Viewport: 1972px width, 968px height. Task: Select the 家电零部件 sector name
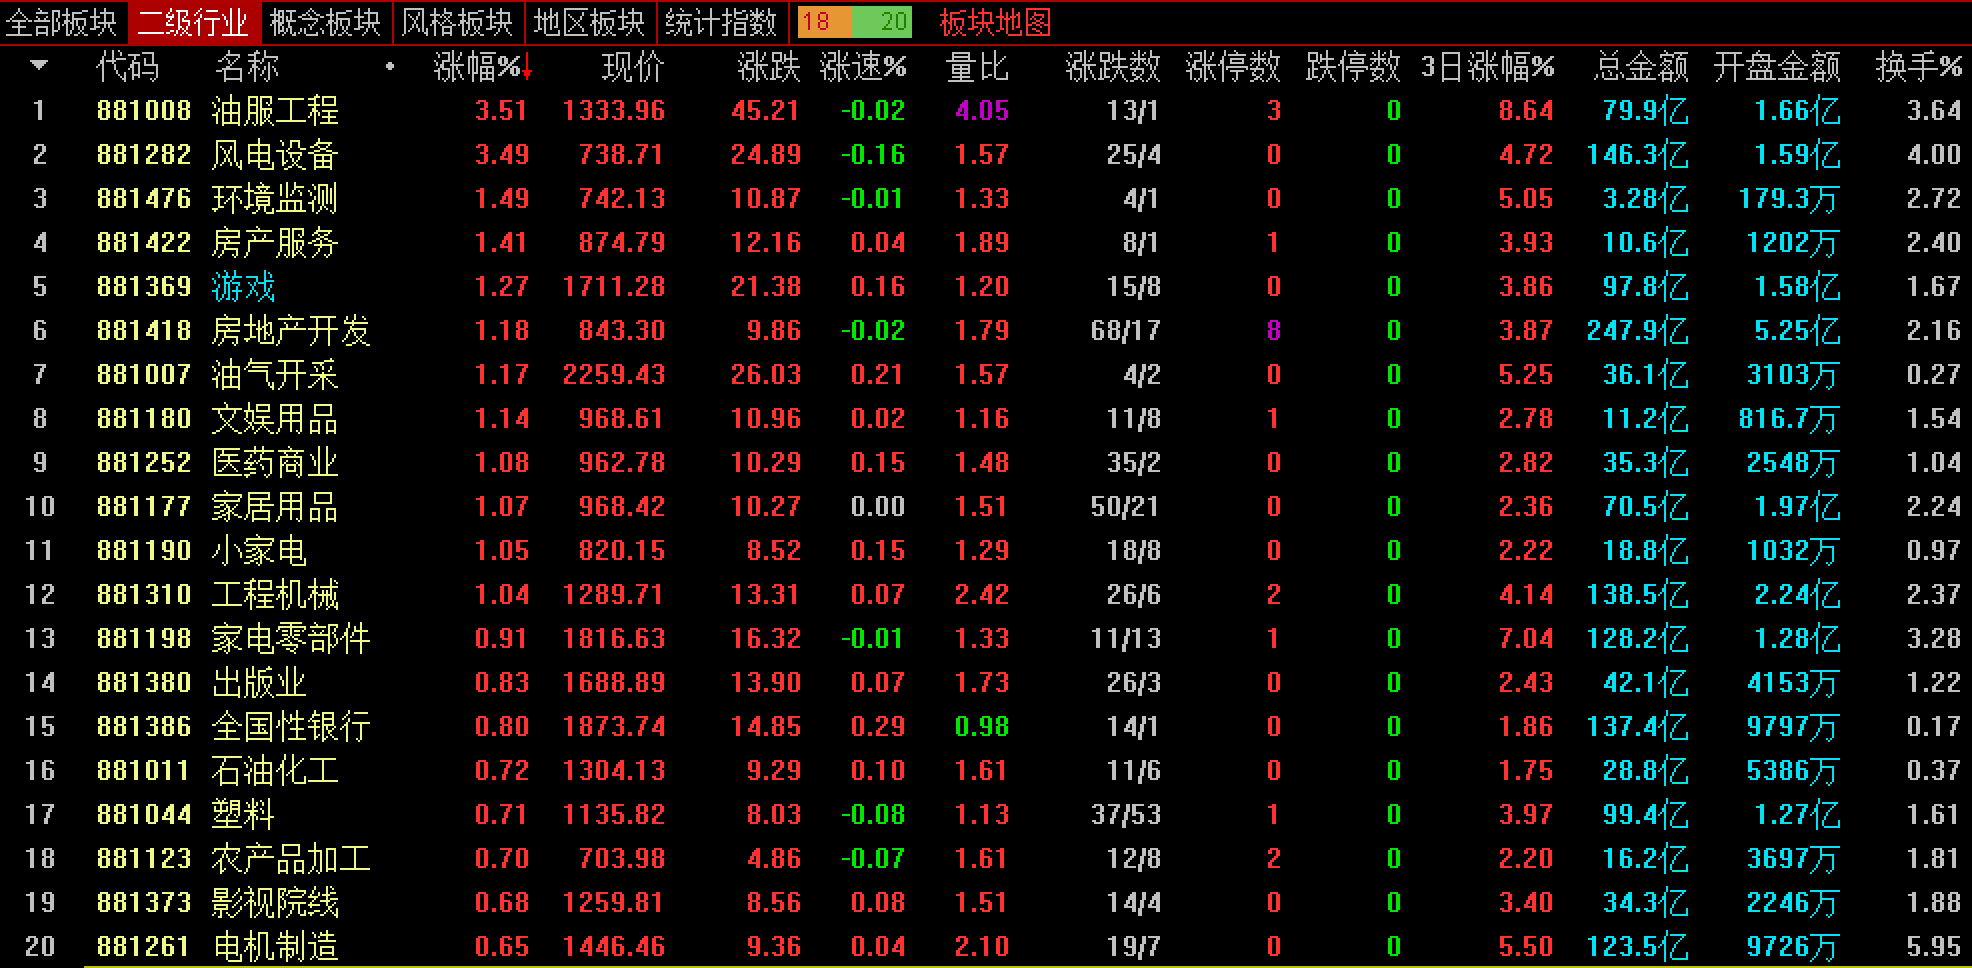click(291, 638)
